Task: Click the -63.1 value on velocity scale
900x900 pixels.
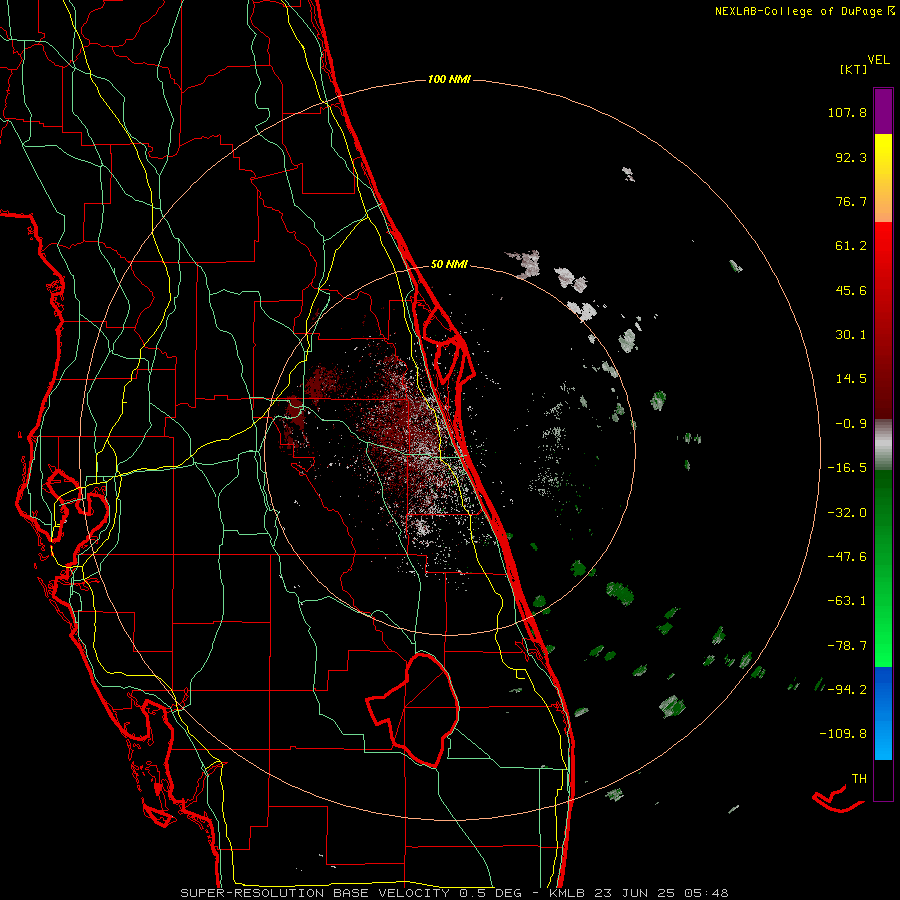Action: pos(847,601)
